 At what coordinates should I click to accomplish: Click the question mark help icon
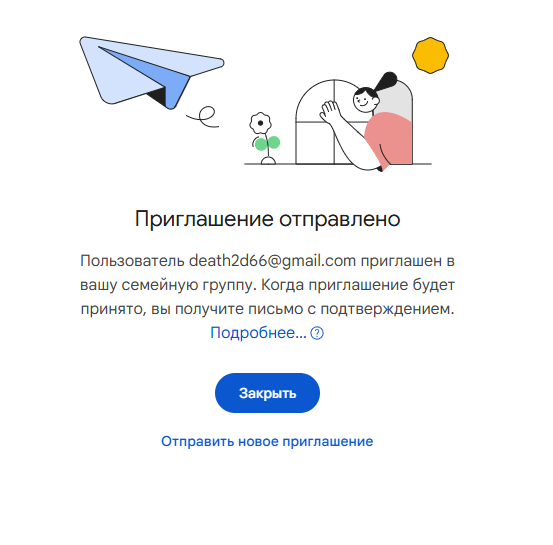pyautogui.click(x=317, y=333)
